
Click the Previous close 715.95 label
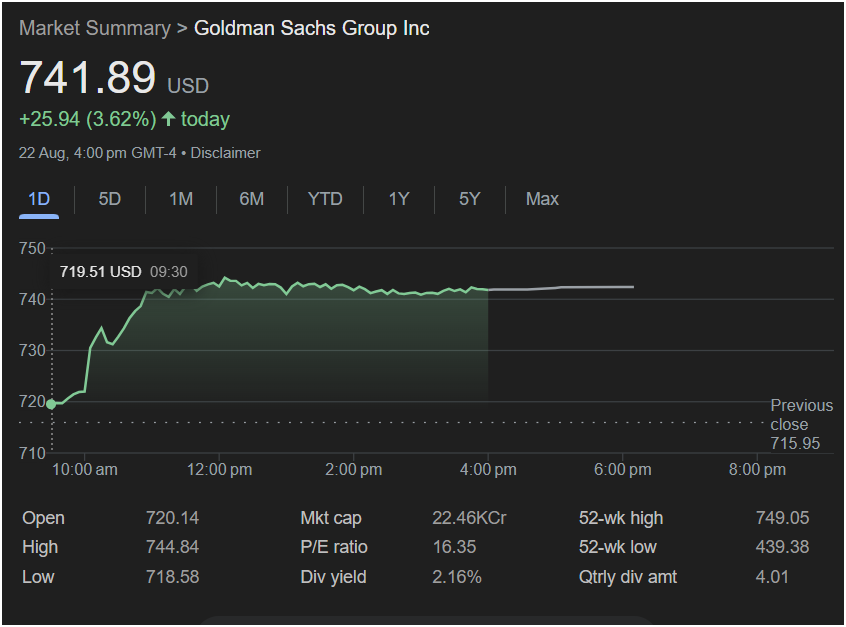click(801, 424)
